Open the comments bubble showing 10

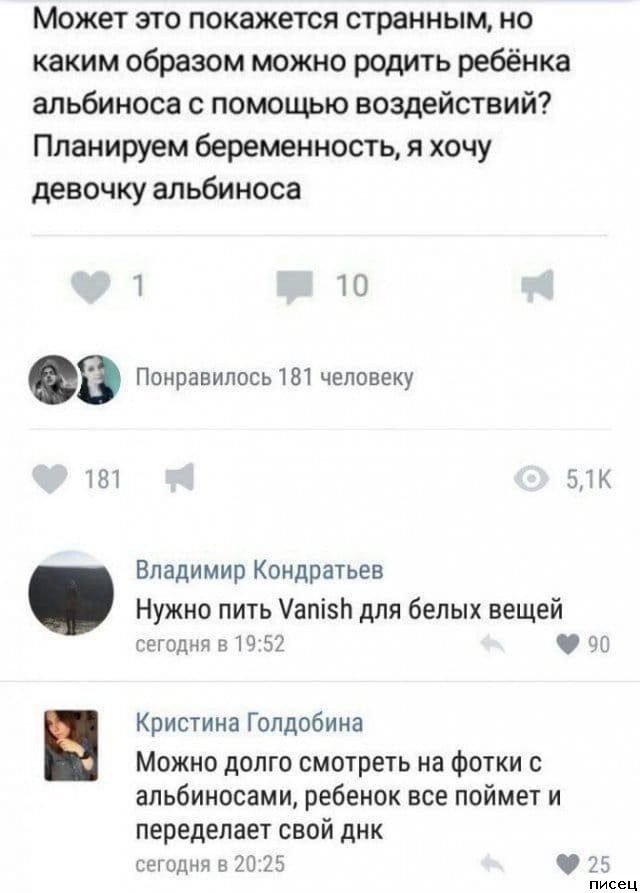pyautogui.click(x=295, y=286)
